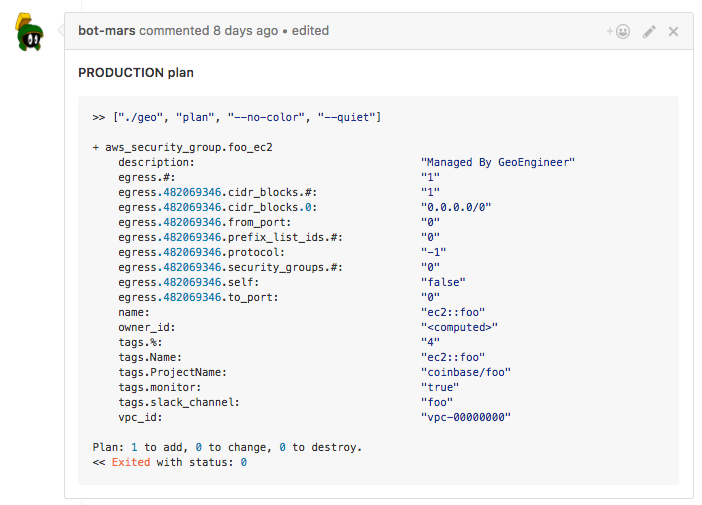702x505 pixels.
Task: Click the tags.monitor 'true' value
Action: 440,387
